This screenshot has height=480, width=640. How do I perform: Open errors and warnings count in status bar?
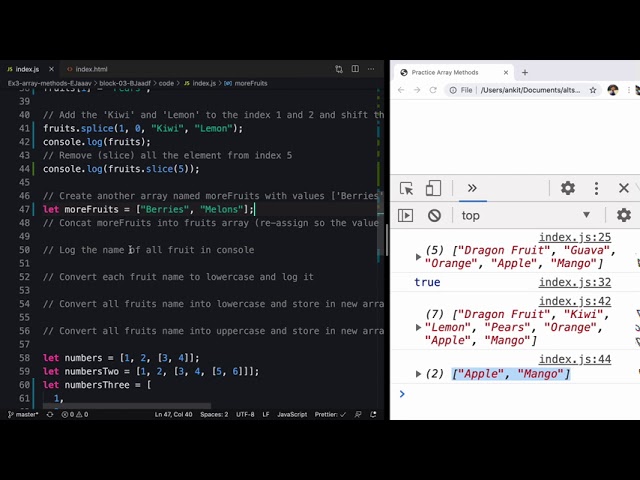click(x=75, y=414)
